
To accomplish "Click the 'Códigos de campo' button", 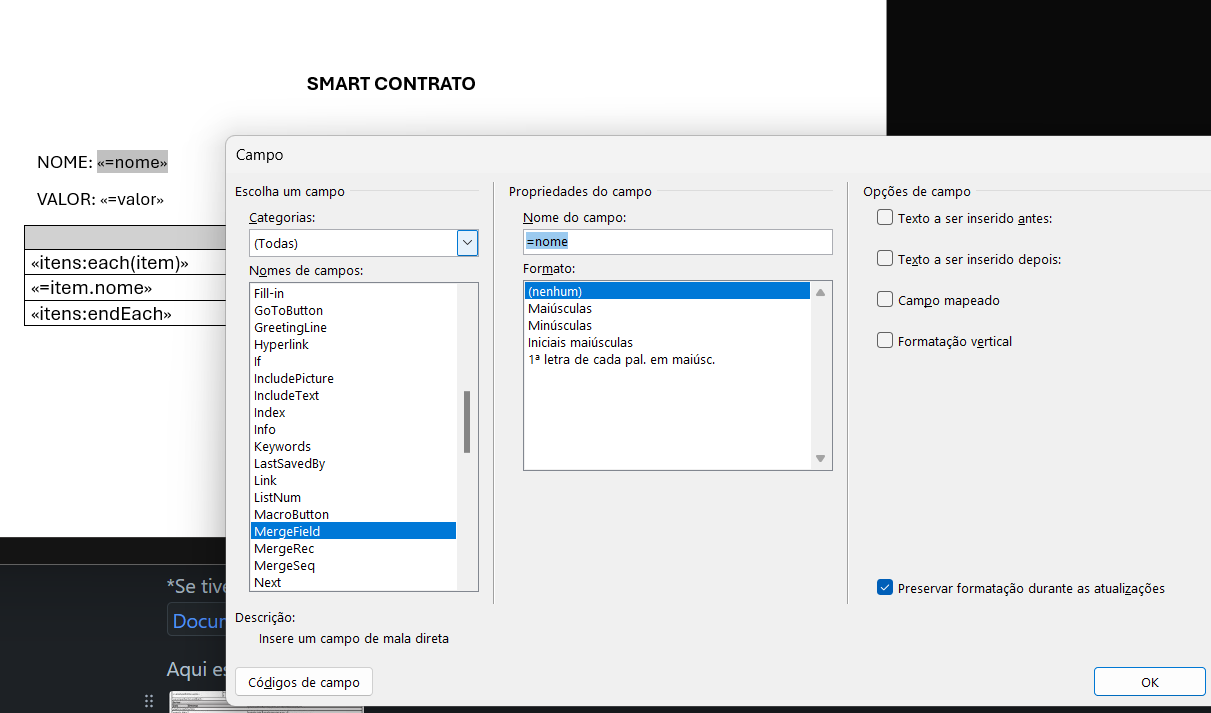I will tap(304, 682).
